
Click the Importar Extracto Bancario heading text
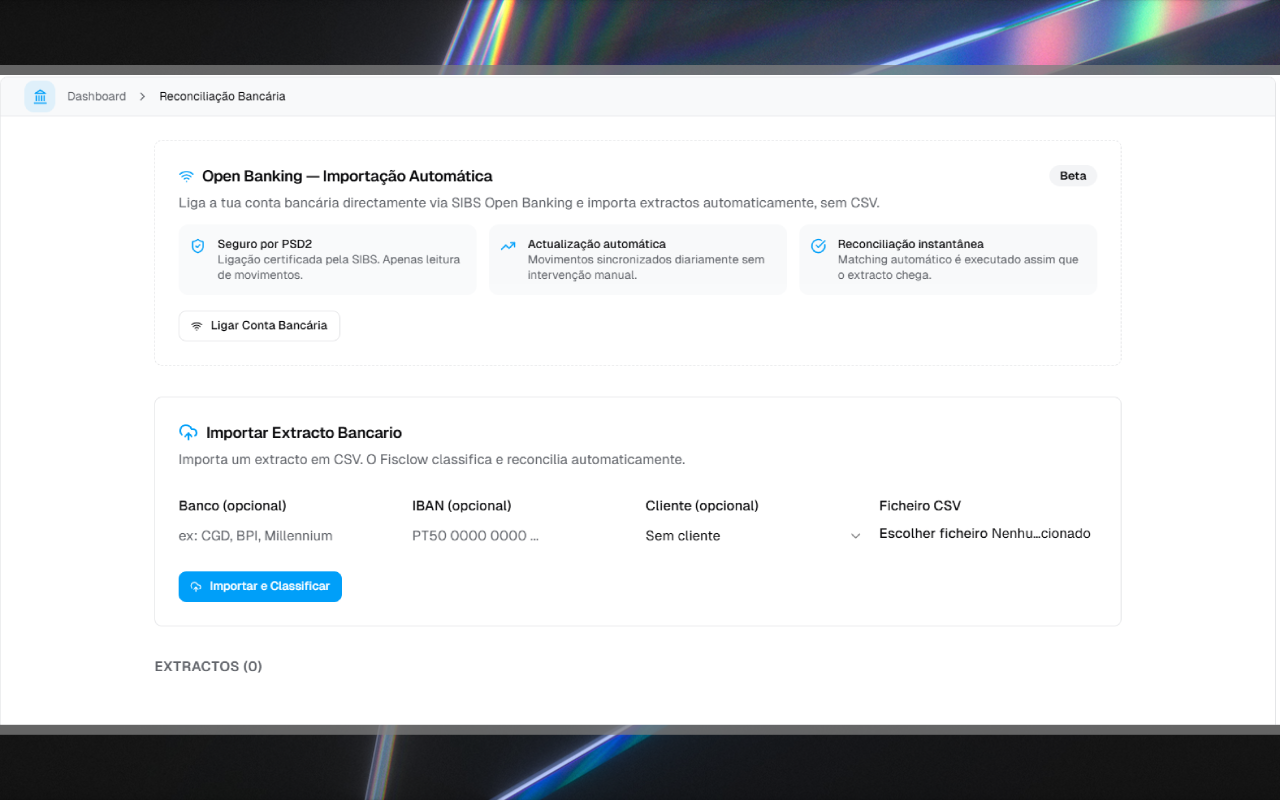click(304, 433)
